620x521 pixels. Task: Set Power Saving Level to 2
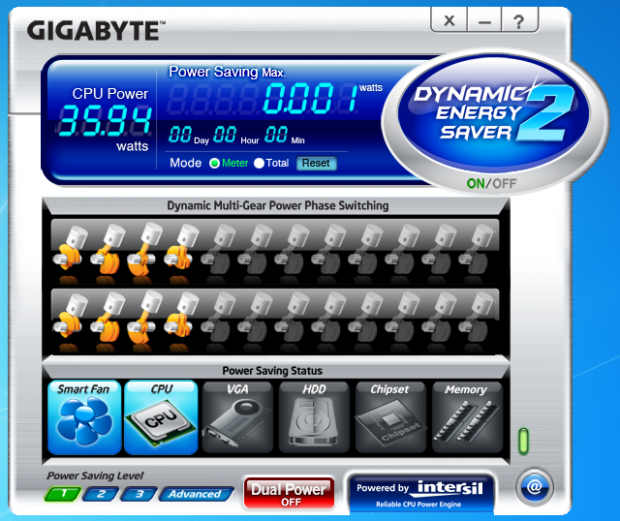101,494
